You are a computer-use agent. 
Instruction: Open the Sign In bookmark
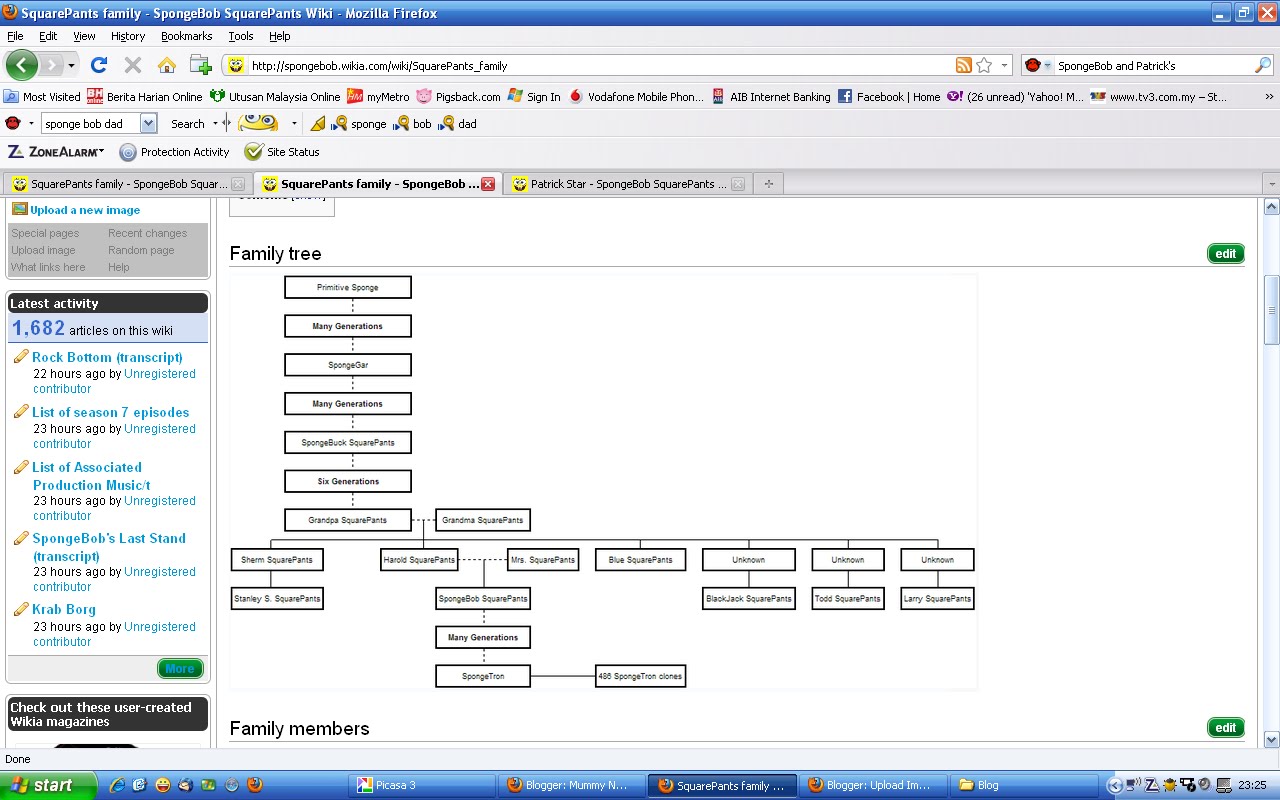tap(534, 97)
